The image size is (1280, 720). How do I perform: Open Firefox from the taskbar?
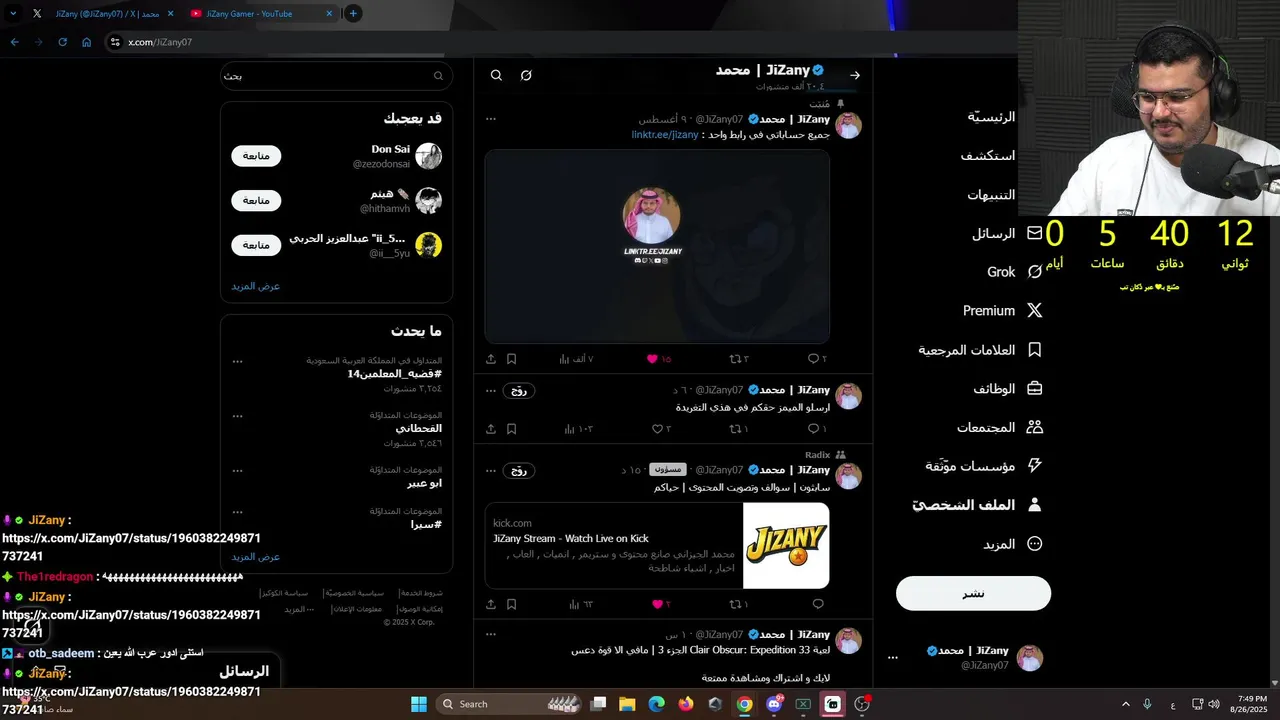(685, 704)
